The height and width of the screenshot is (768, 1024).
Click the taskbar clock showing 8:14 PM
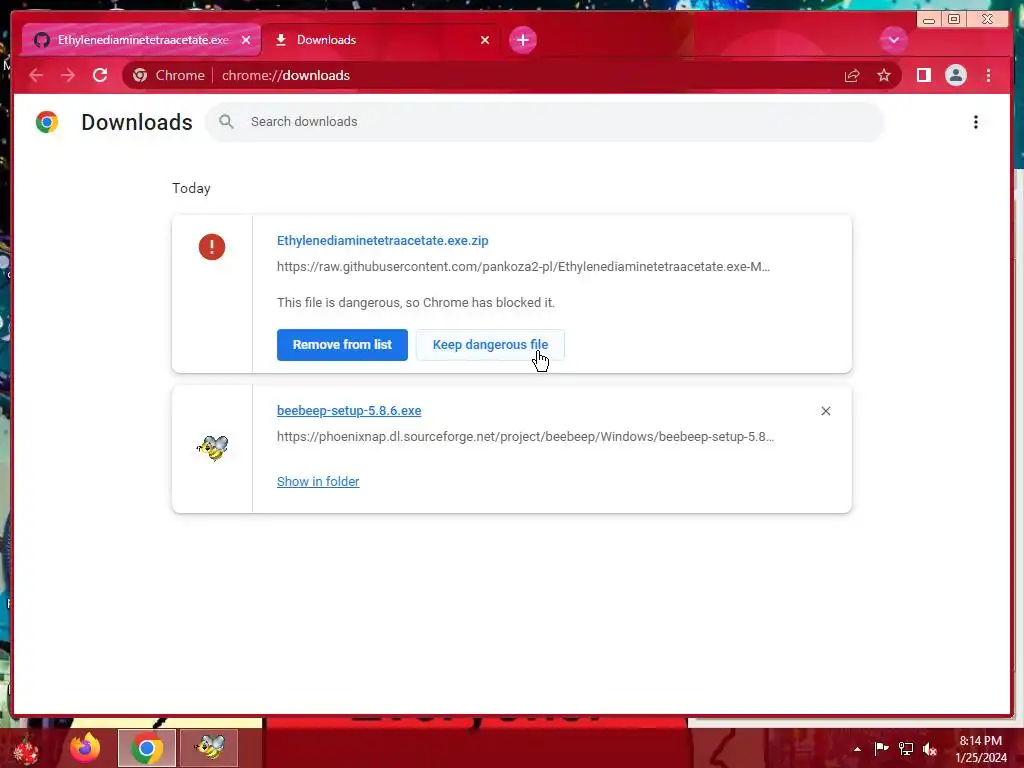click(981, 749)
